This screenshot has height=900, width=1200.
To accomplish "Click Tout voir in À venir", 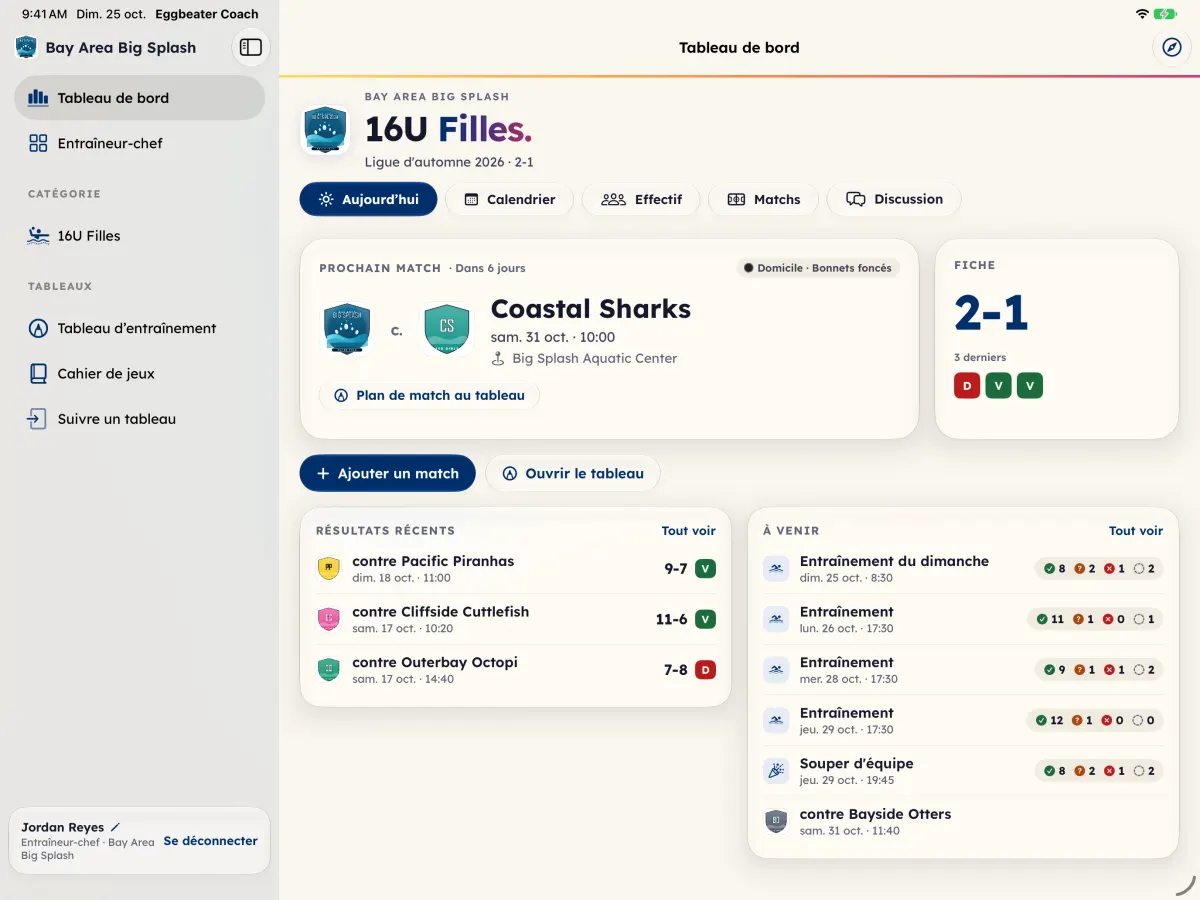I will pos(1136,531).
